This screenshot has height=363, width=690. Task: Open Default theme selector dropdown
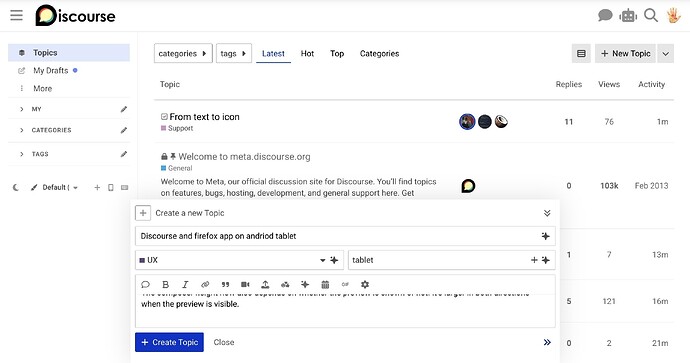[x=55, y=187]
